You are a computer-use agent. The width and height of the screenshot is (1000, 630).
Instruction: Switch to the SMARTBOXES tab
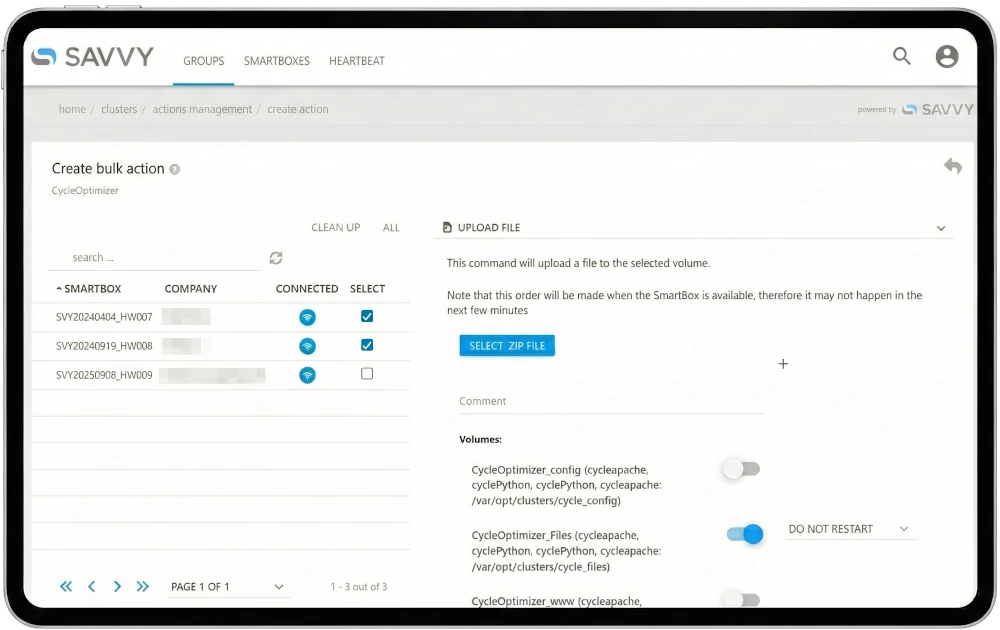[277, 61]
